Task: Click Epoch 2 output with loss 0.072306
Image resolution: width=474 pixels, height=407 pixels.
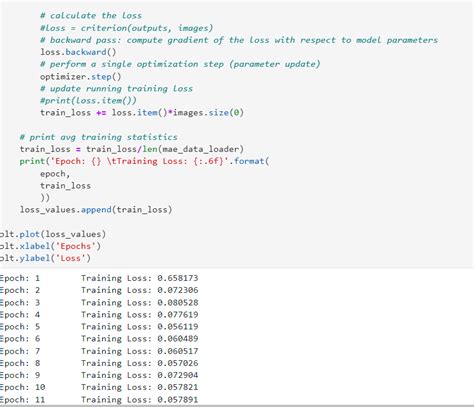Action: pos(99,290)
